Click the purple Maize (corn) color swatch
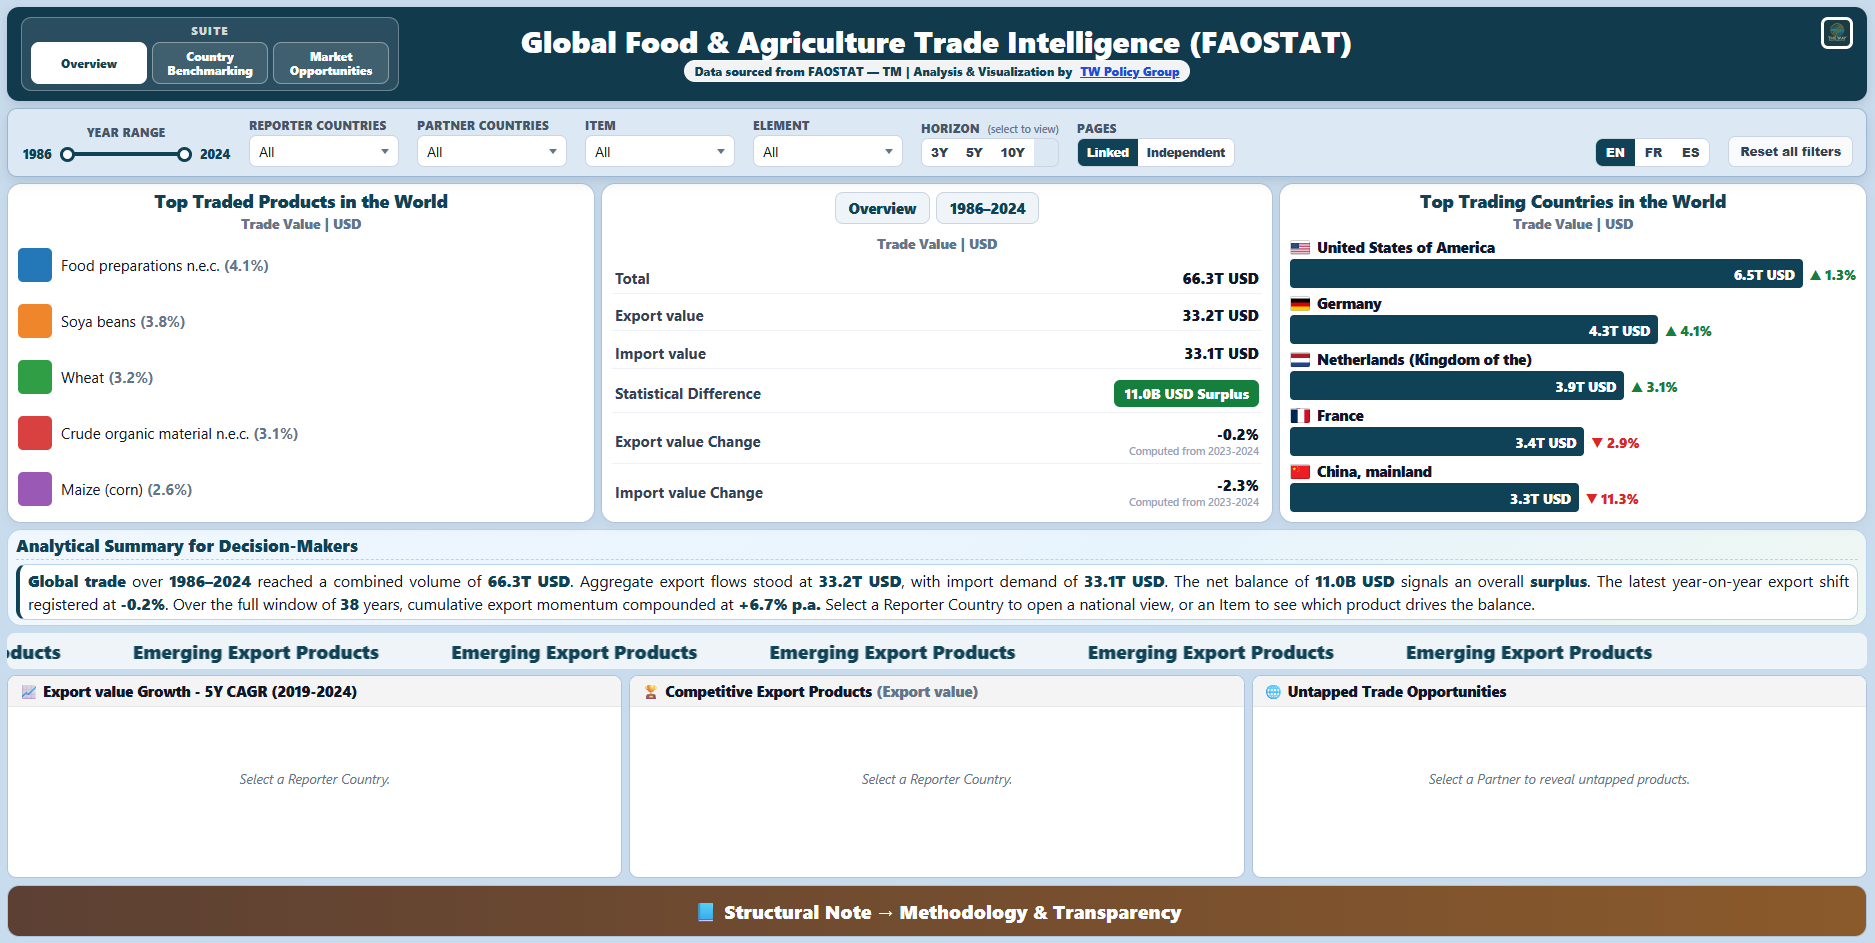 (35, 490)
